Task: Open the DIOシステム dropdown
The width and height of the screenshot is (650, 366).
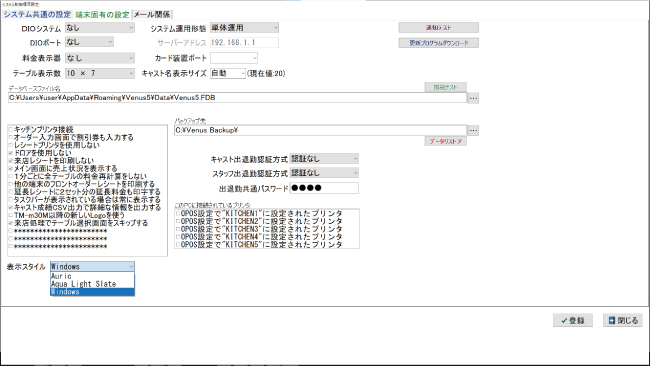Action: [99, 28]
